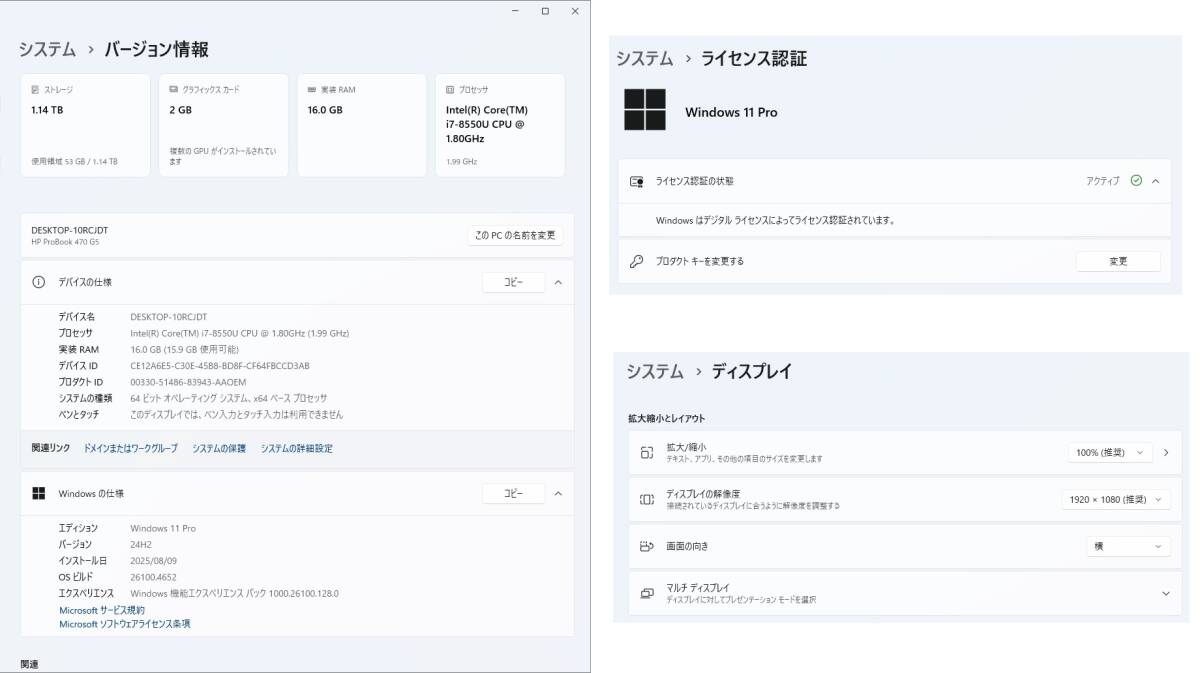Click the info icon beside デバイスの仕様
Screen dimensions: 1200x673
click(38, 282)
